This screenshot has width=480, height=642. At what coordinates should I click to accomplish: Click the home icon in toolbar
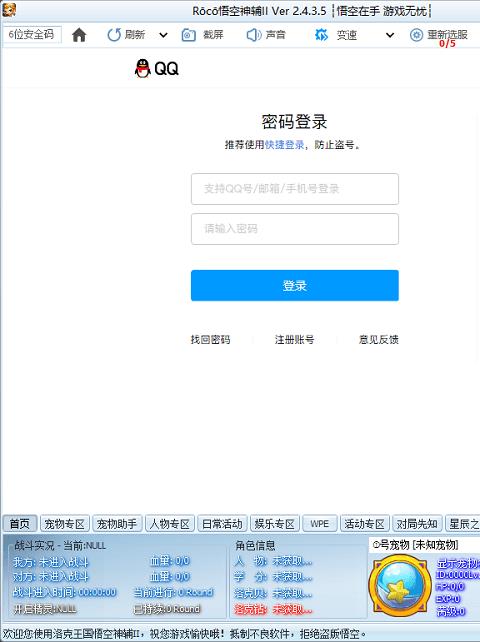79,35
